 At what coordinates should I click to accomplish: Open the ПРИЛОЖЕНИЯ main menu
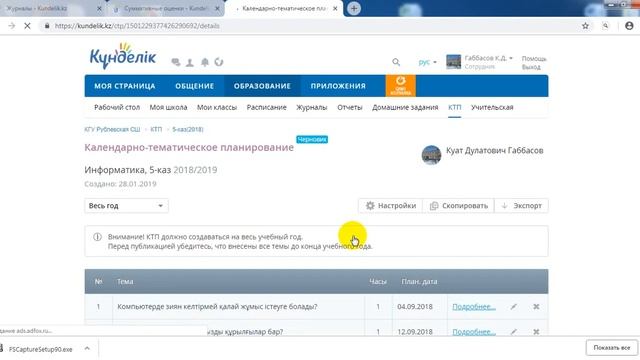338,86
